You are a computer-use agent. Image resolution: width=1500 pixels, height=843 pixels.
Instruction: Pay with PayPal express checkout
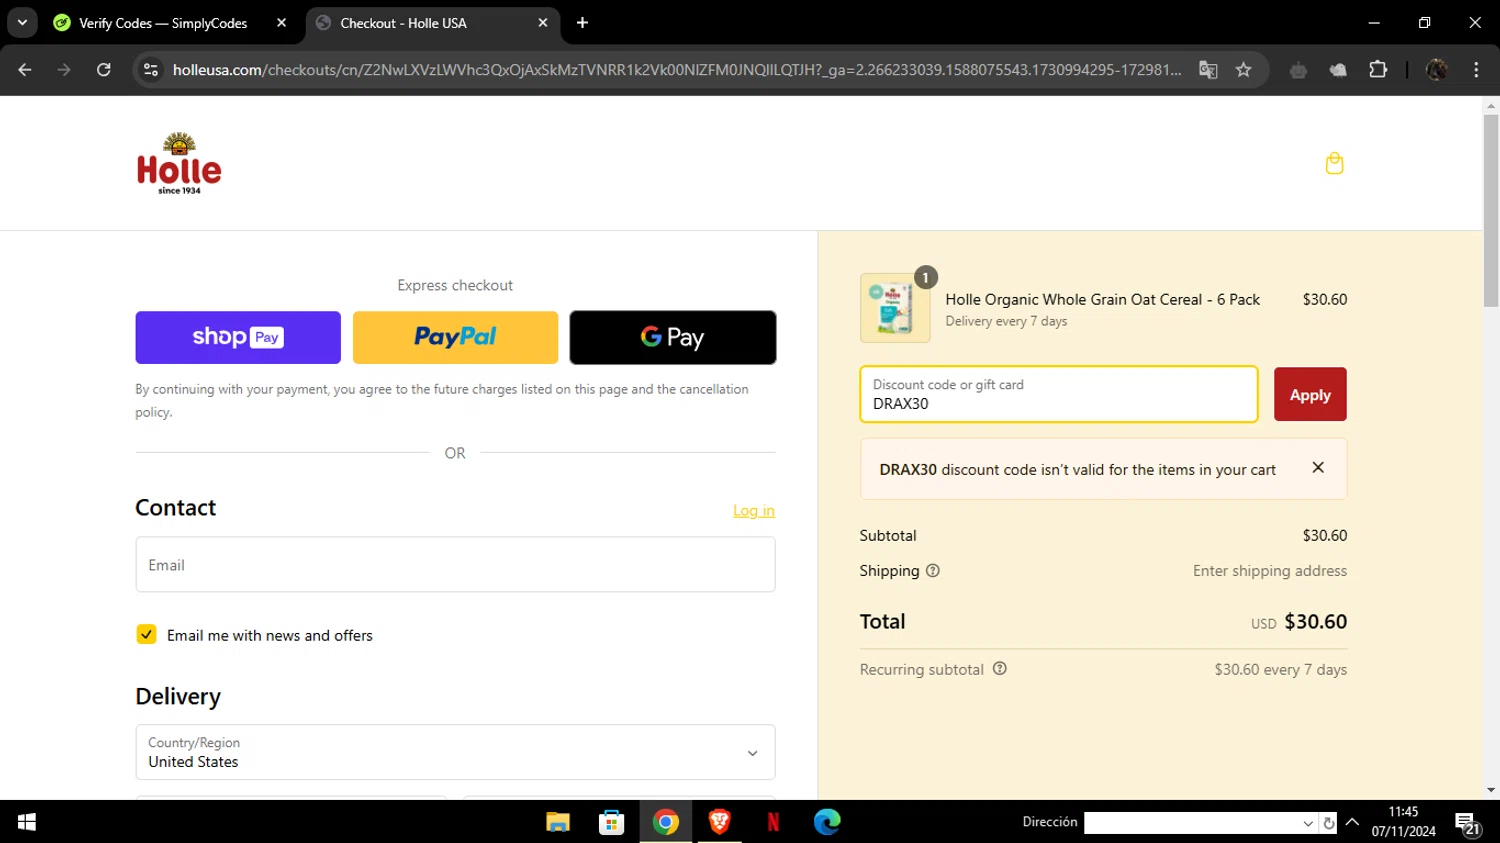pyautogui.click(x=455, y=337)
